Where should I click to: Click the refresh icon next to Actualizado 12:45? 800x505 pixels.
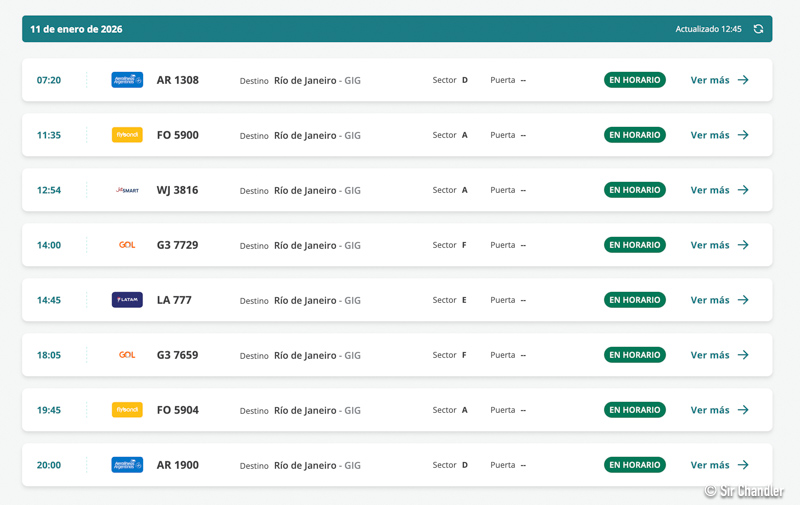[x=758, y=29]
